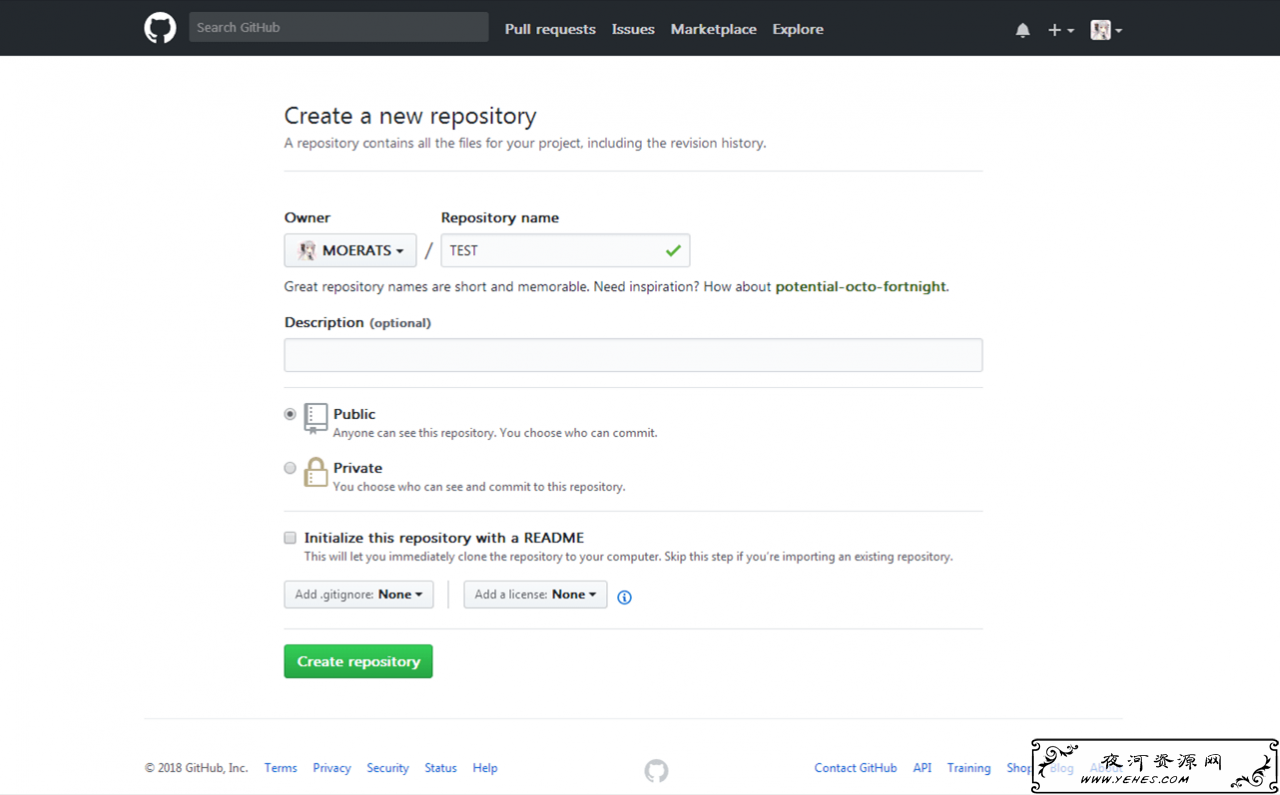Image resolution: width=1280 pixels, height=795 pixels.
Task: Click the Public repository book icon
Action: click(x=316, y=418)
